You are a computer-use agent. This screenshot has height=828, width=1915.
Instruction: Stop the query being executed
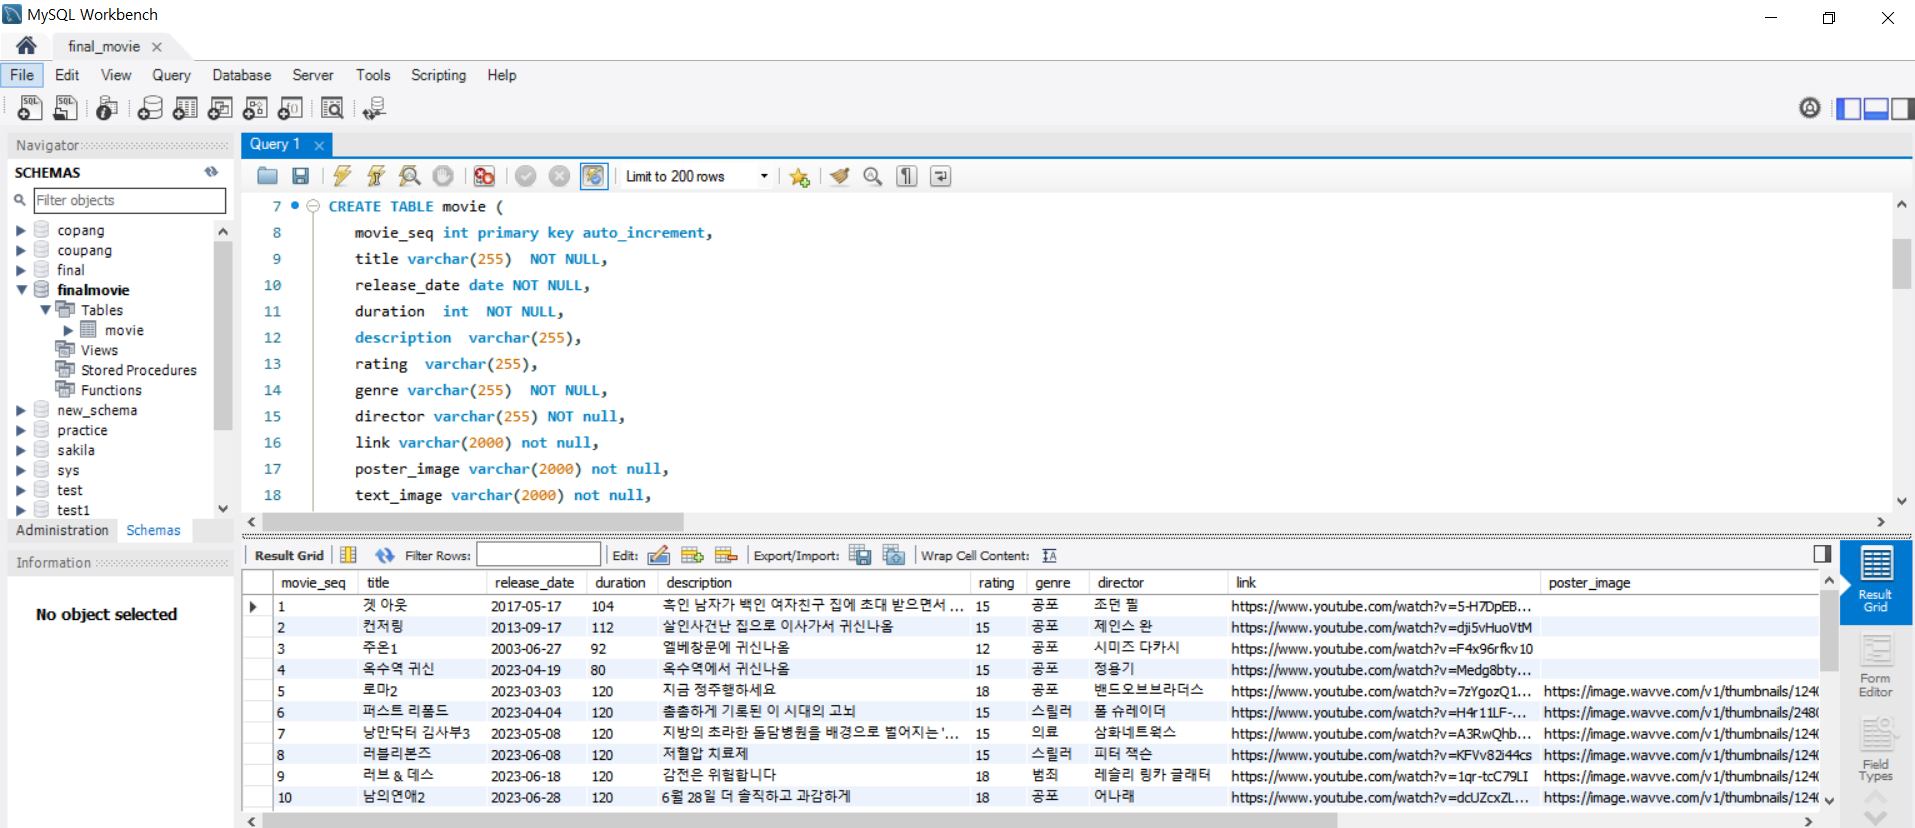443,176
